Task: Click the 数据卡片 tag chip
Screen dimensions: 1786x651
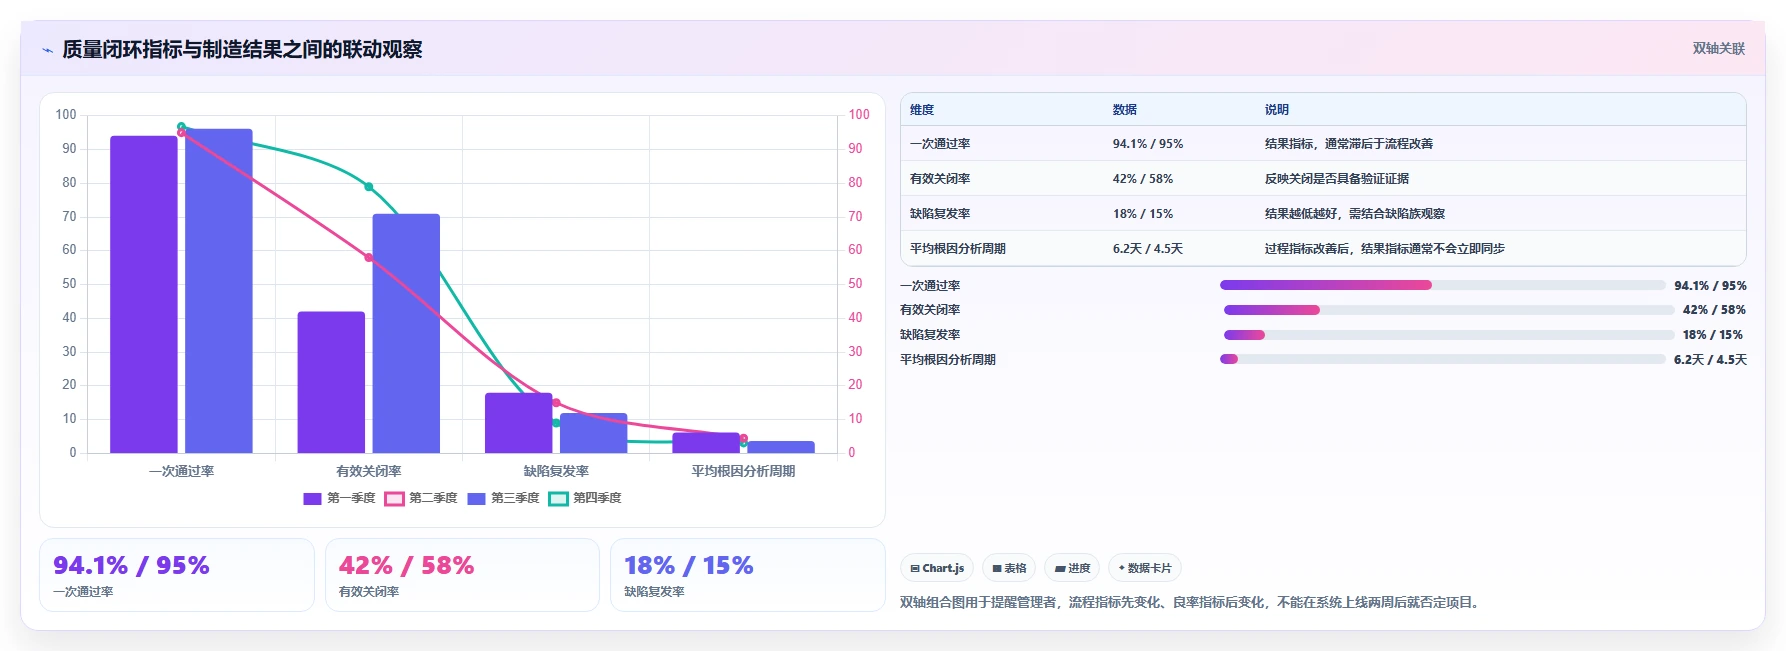Action: tap(1145, 568)
